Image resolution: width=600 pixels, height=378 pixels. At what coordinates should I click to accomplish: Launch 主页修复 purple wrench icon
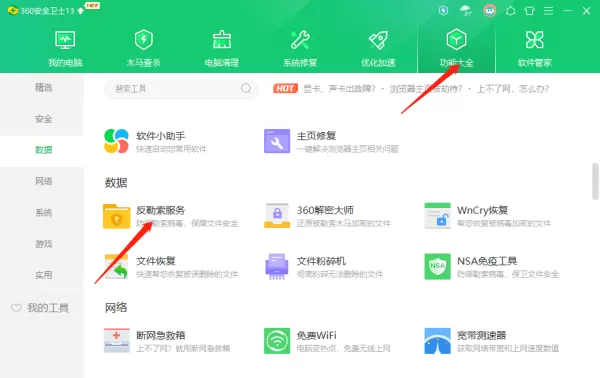coord(277,141)
